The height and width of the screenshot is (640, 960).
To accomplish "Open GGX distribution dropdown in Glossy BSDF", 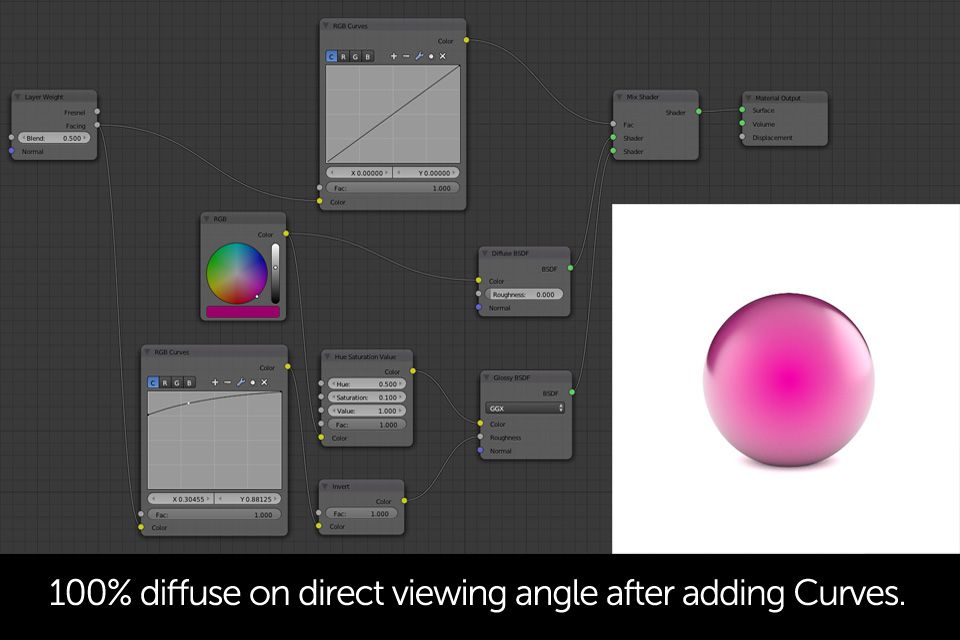I will pyautogui.click(x=525, y=408).
